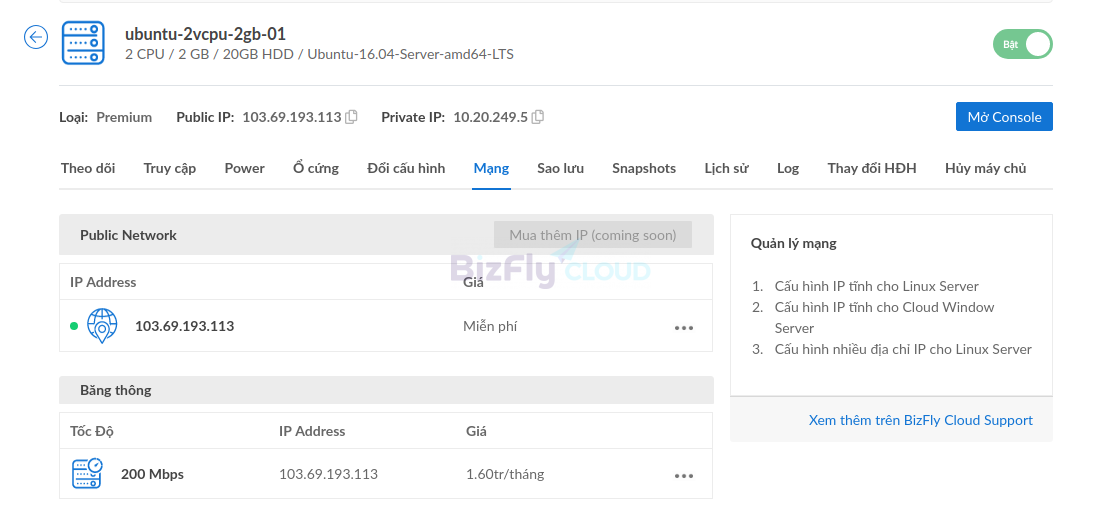Switch to the Sao lưu tab

point(561,168)
